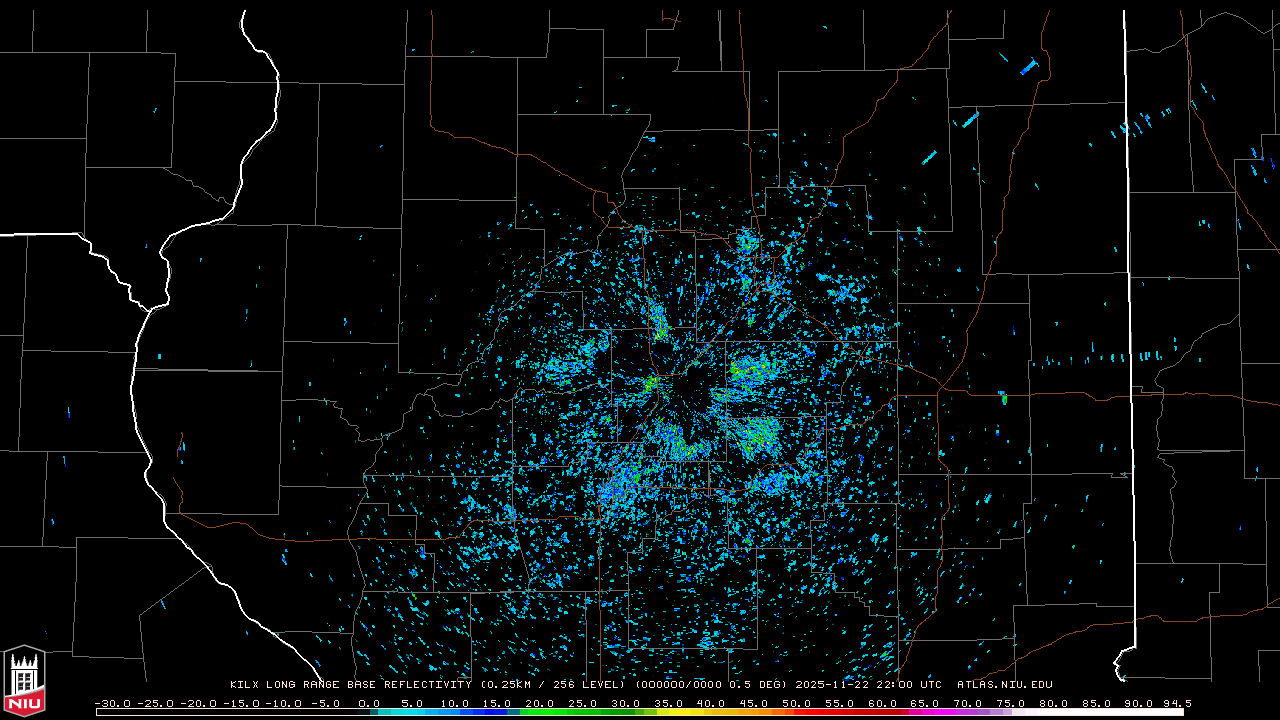Click the 20.0 scale label
This screenshot has height=720, width=1280.
click(540, 704)
